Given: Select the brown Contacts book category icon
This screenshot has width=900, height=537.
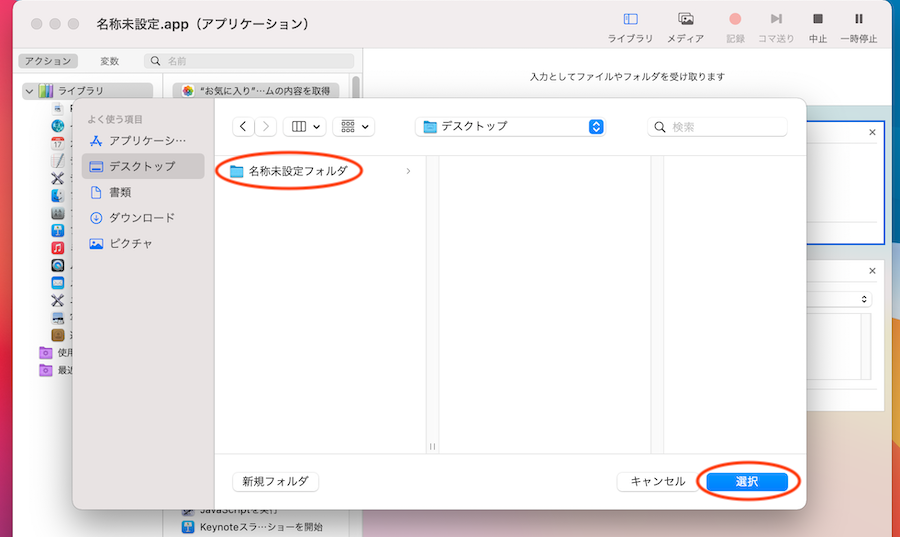Looking at the screenshot, I should 57,335.
